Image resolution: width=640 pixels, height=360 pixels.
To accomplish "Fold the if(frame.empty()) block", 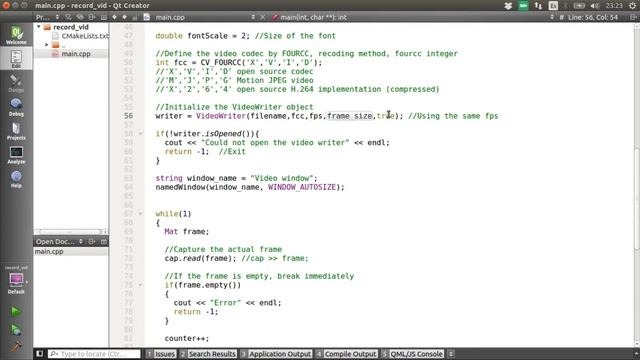I will (x=140, y=285).
